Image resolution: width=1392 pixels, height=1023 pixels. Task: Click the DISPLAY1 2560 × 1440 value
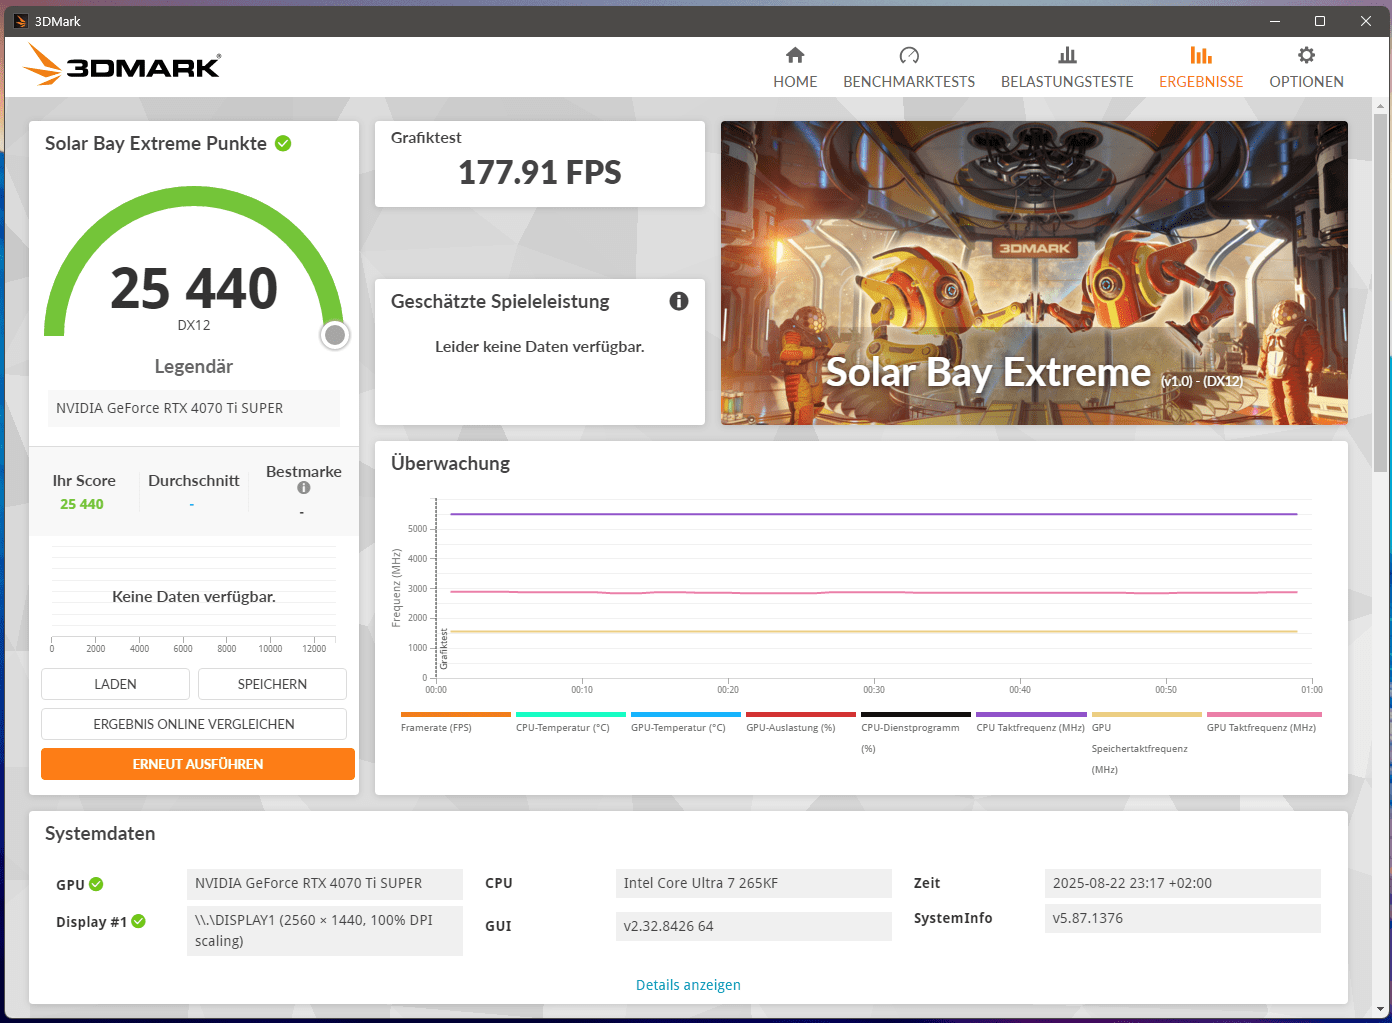325,930
